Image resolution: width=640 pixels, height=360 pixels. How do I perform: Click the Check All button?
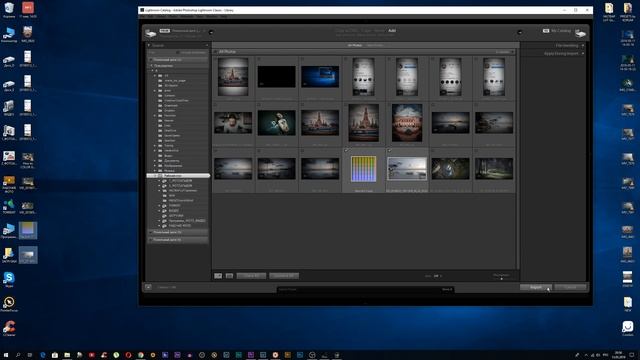tap(251, 276)
